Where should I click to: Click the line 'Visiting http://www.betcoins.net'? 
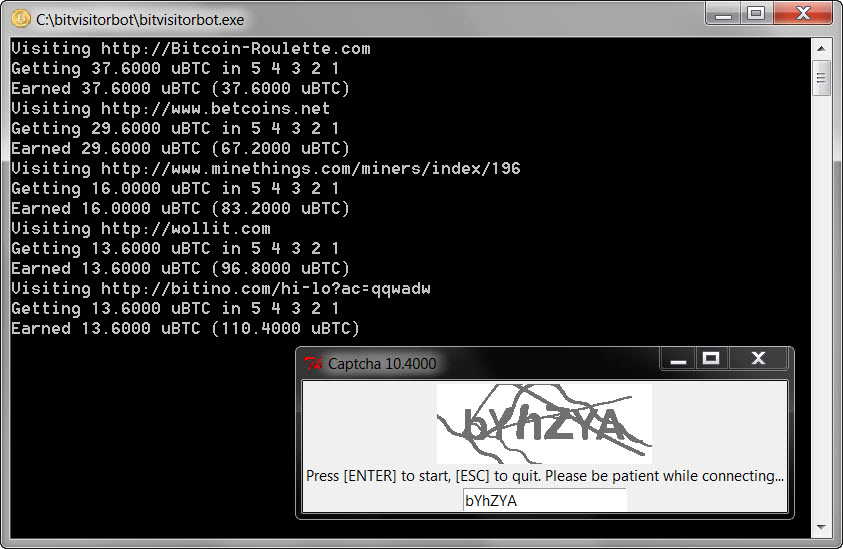pyautogui.click(x=170, y=109)
